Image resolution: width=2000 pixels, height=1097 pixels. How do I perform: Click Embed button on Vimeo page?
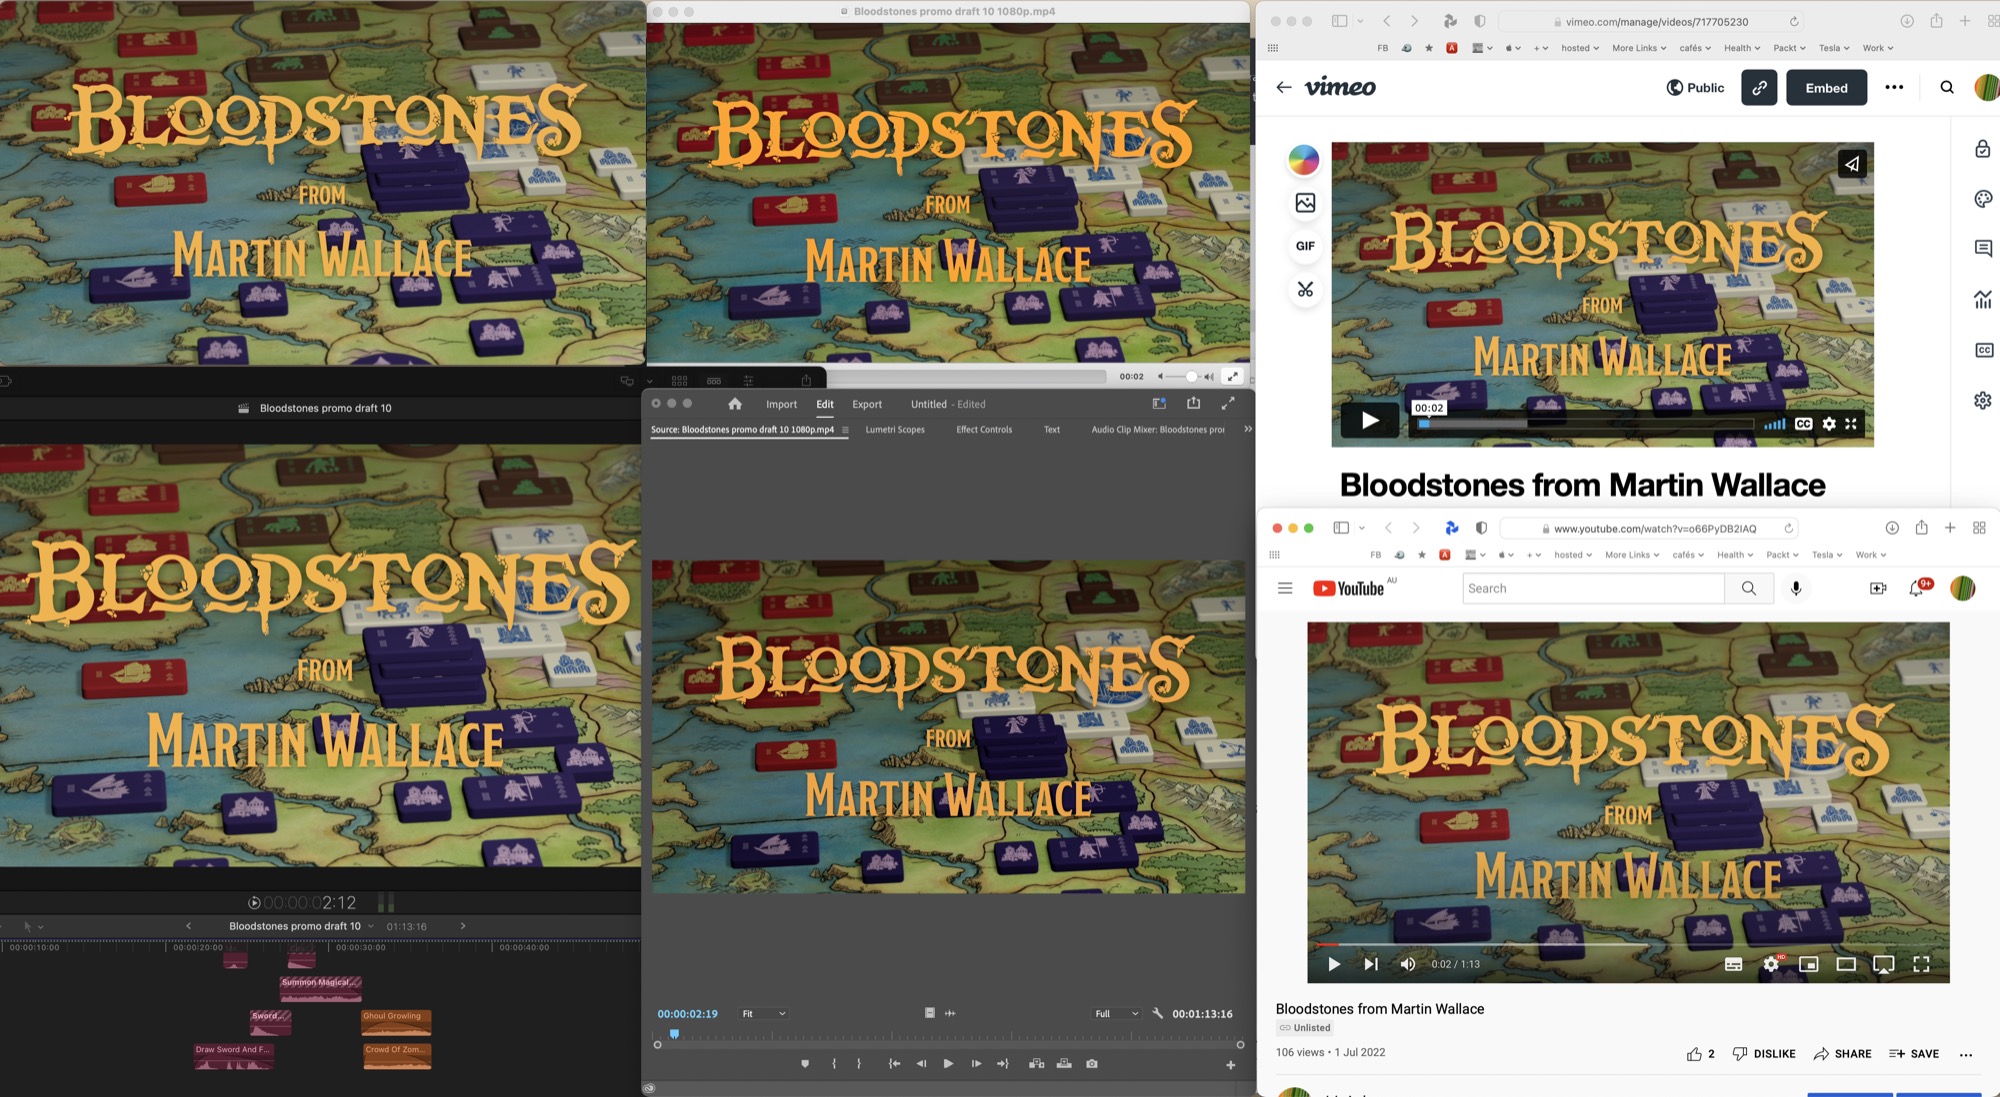click(x=1826, y=86)
